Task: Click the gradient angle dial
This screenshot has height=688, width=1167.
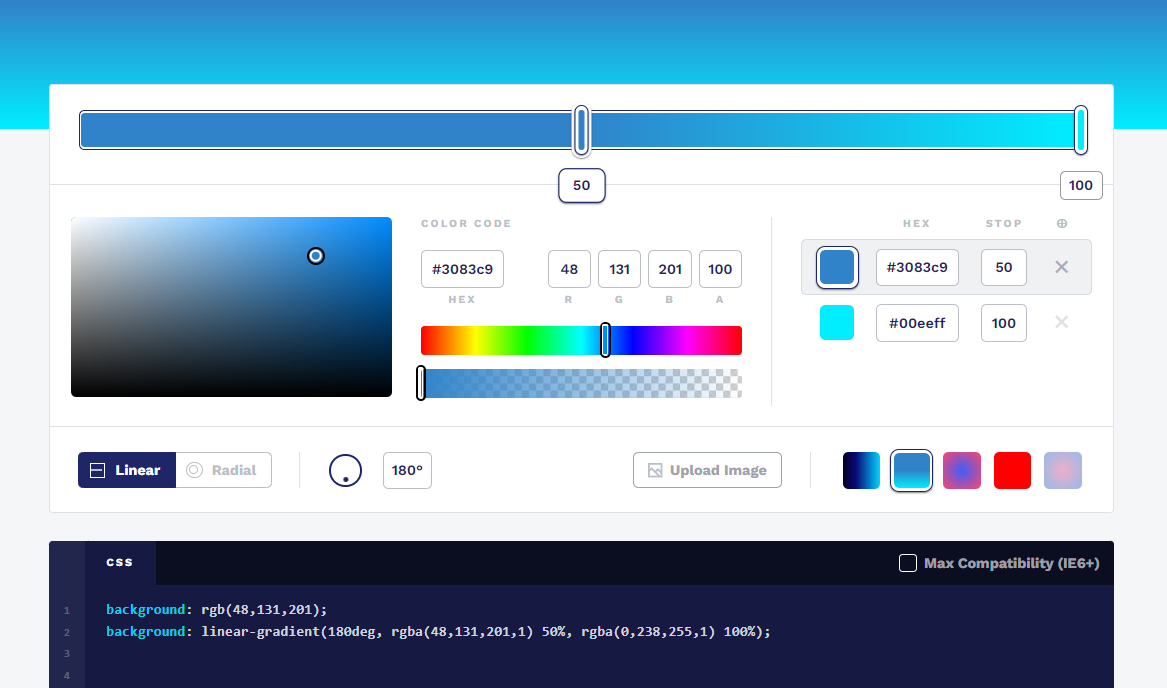Action: 345,470
